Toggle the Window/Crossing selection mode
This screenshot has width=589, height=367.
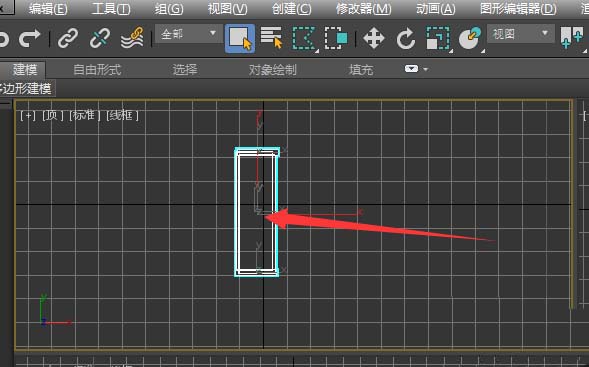tap(336, 38)
